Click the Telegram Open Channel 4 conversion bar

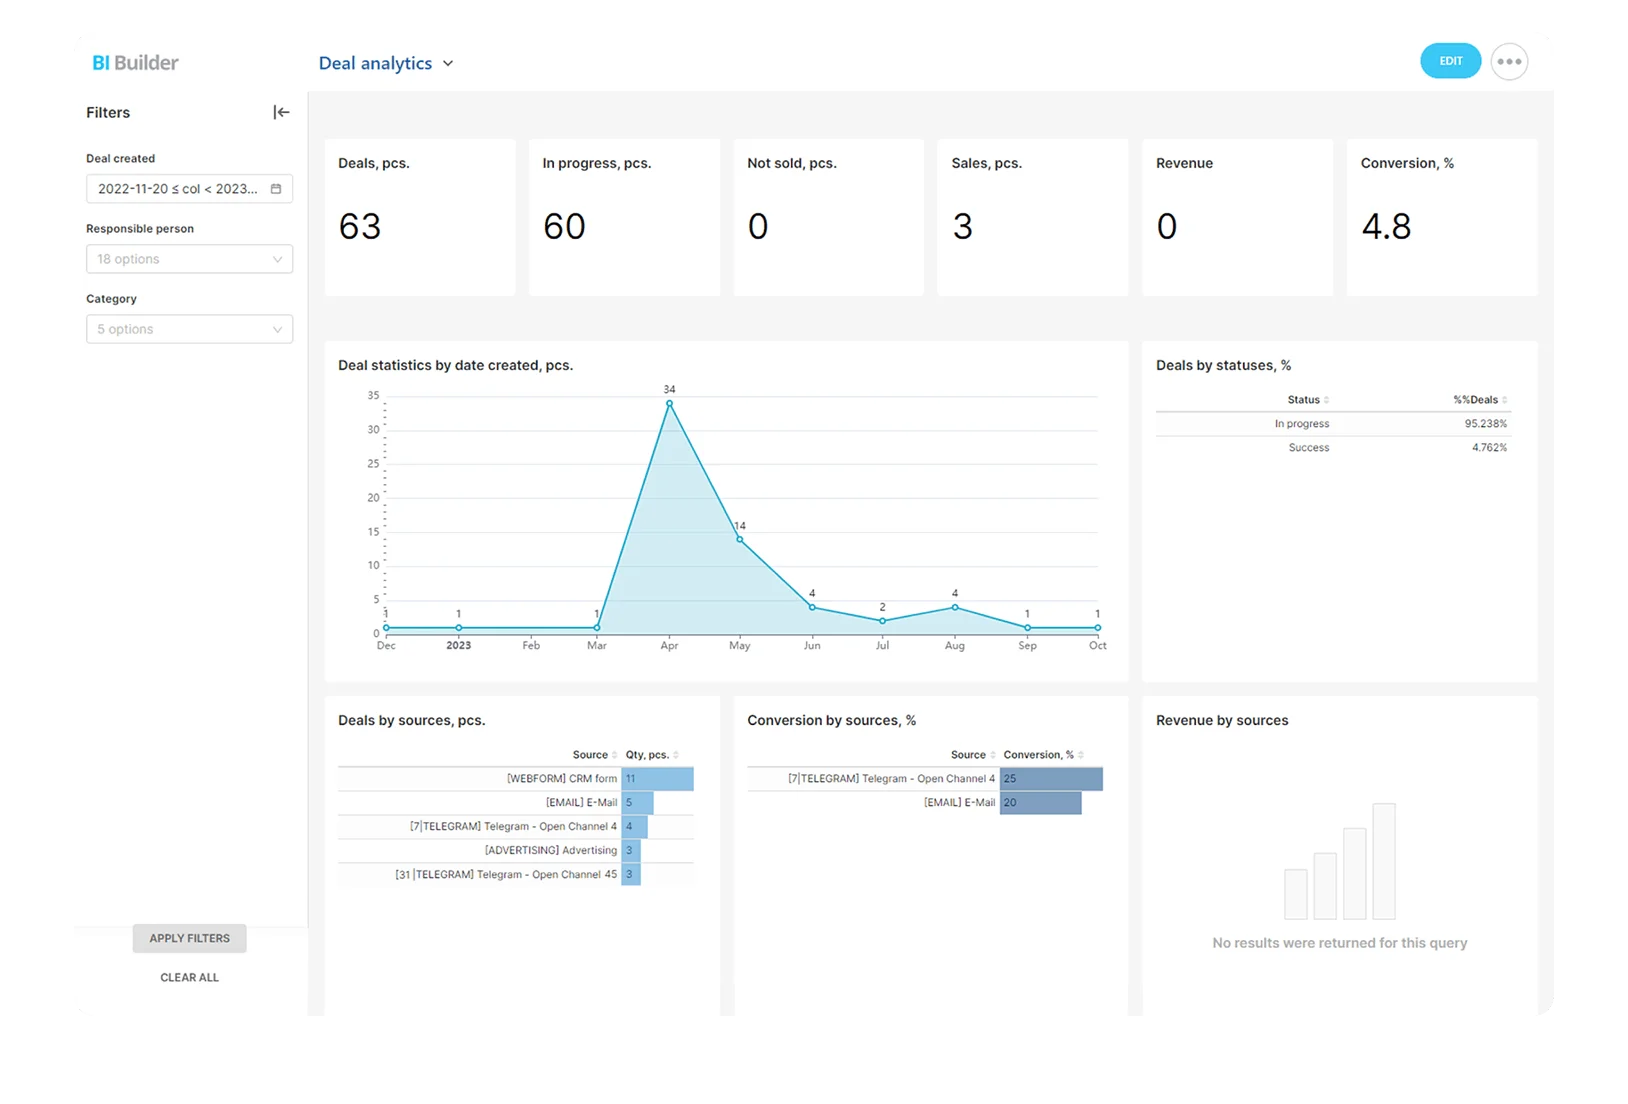(1051, 779)
